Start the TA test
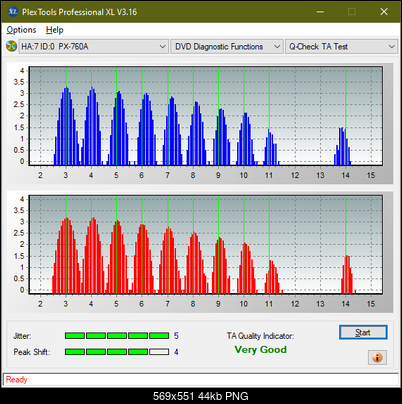 363,332
